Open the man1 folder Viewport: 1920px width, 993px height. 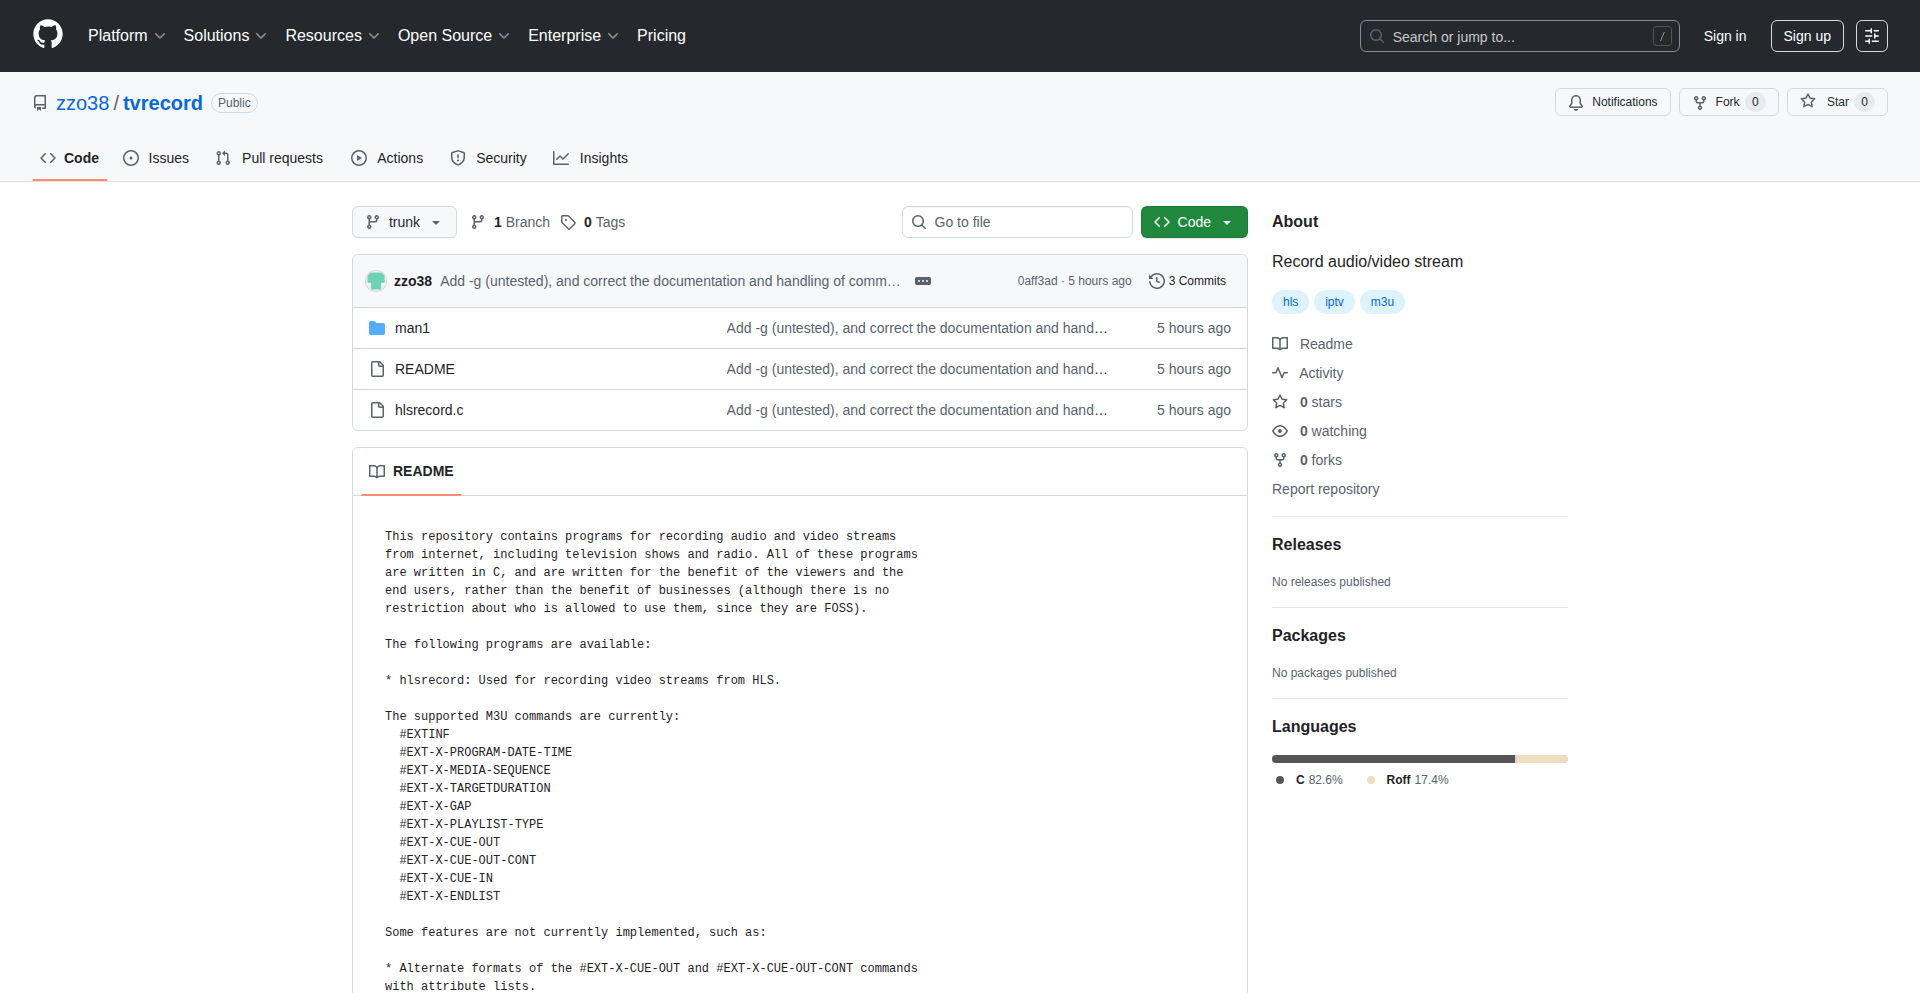(412, 328)
